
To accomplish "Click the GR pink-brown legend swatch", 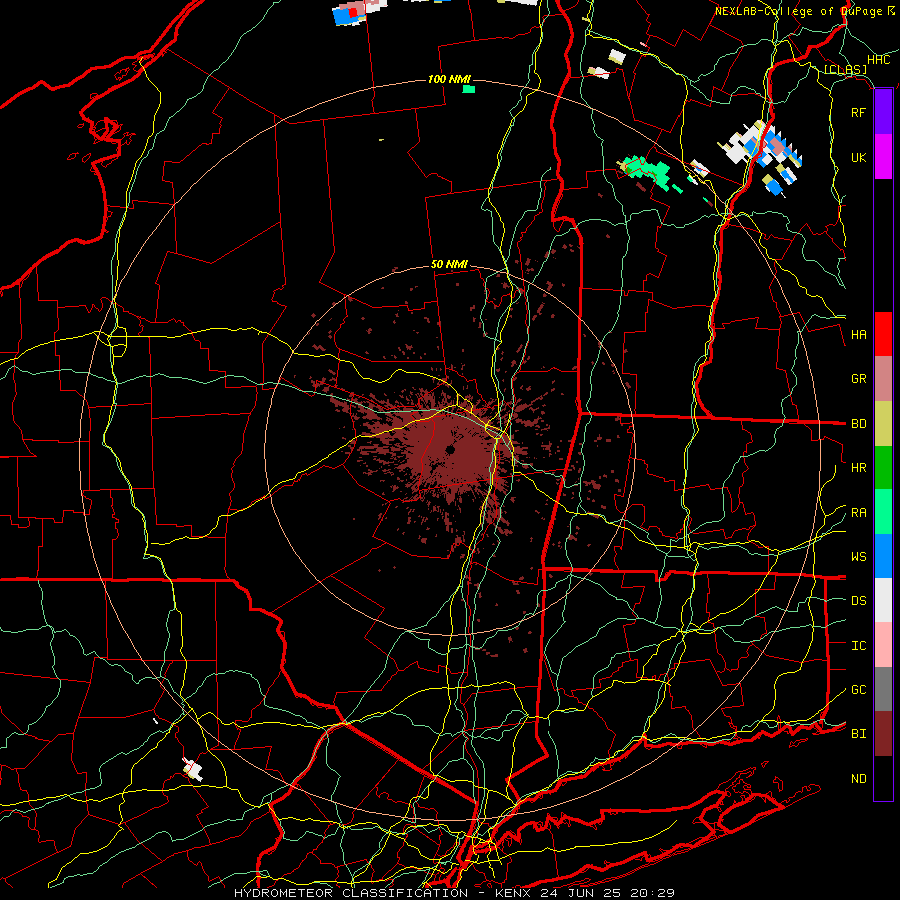I will click(883, 379).
